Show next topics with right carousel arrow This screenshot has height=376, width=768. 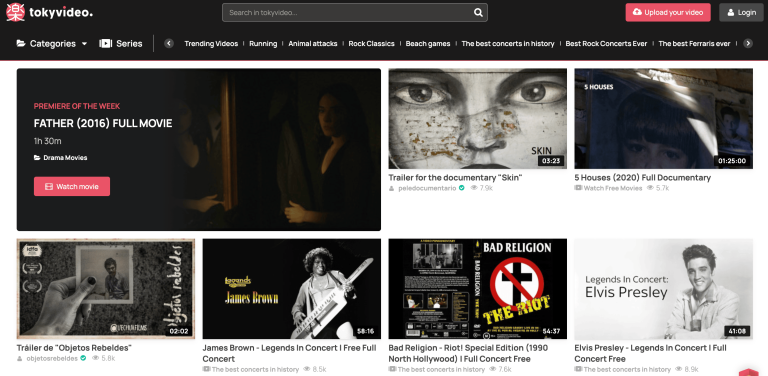(x=747, y=44)
